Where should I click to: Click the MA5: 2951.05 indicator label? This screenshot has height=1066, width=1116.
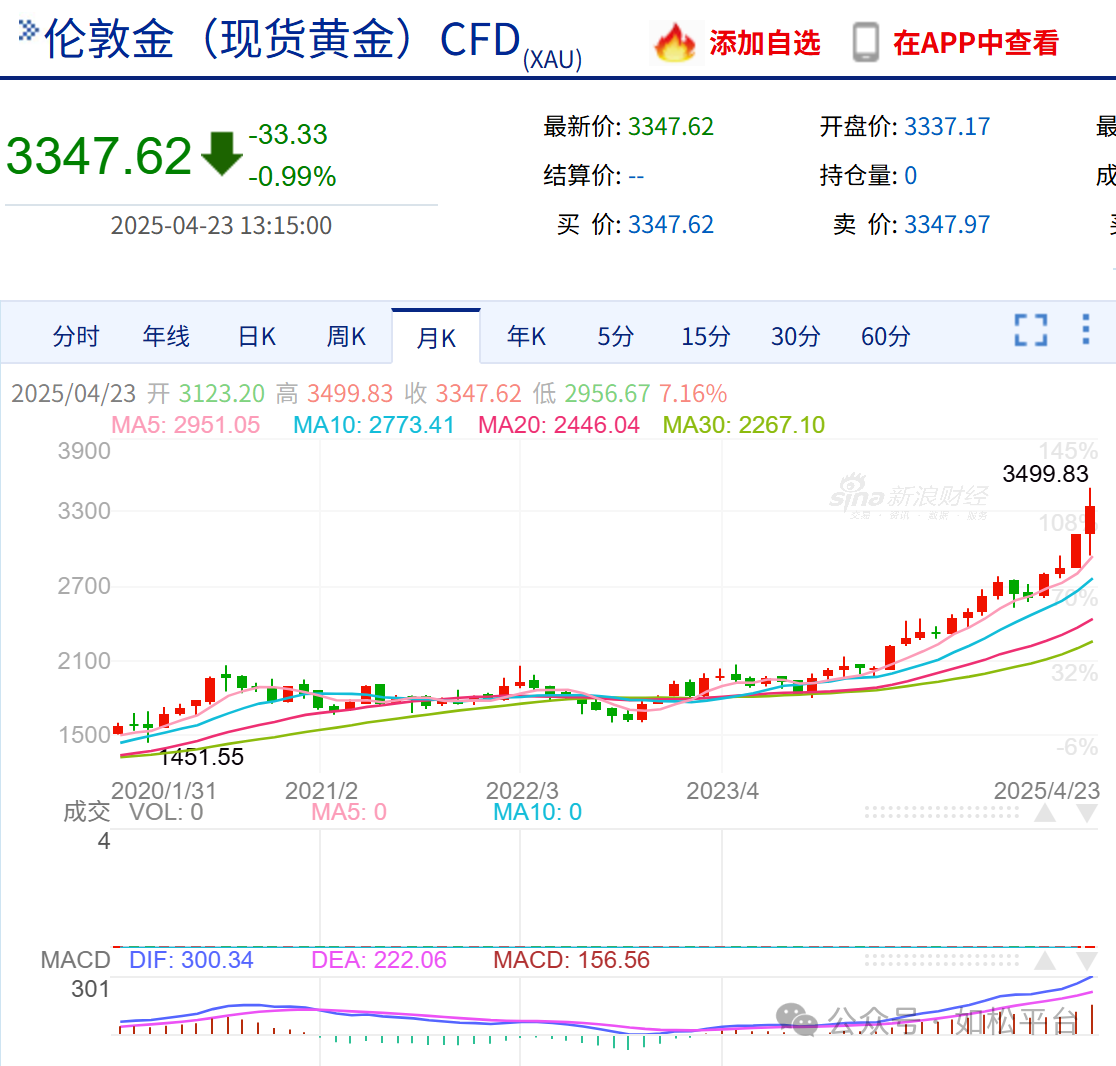(185, 425)
